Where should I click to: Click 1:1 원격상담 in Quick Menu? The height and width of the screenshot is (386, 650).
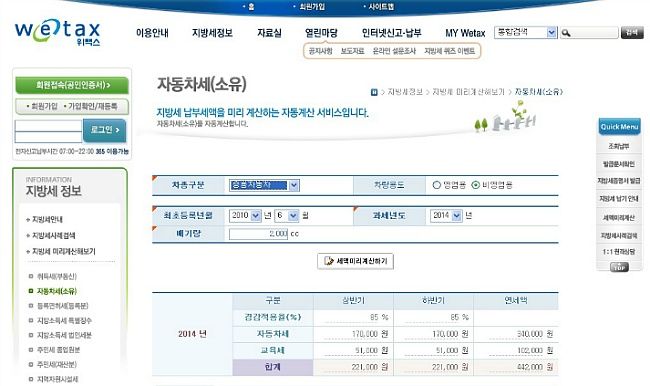619,252
